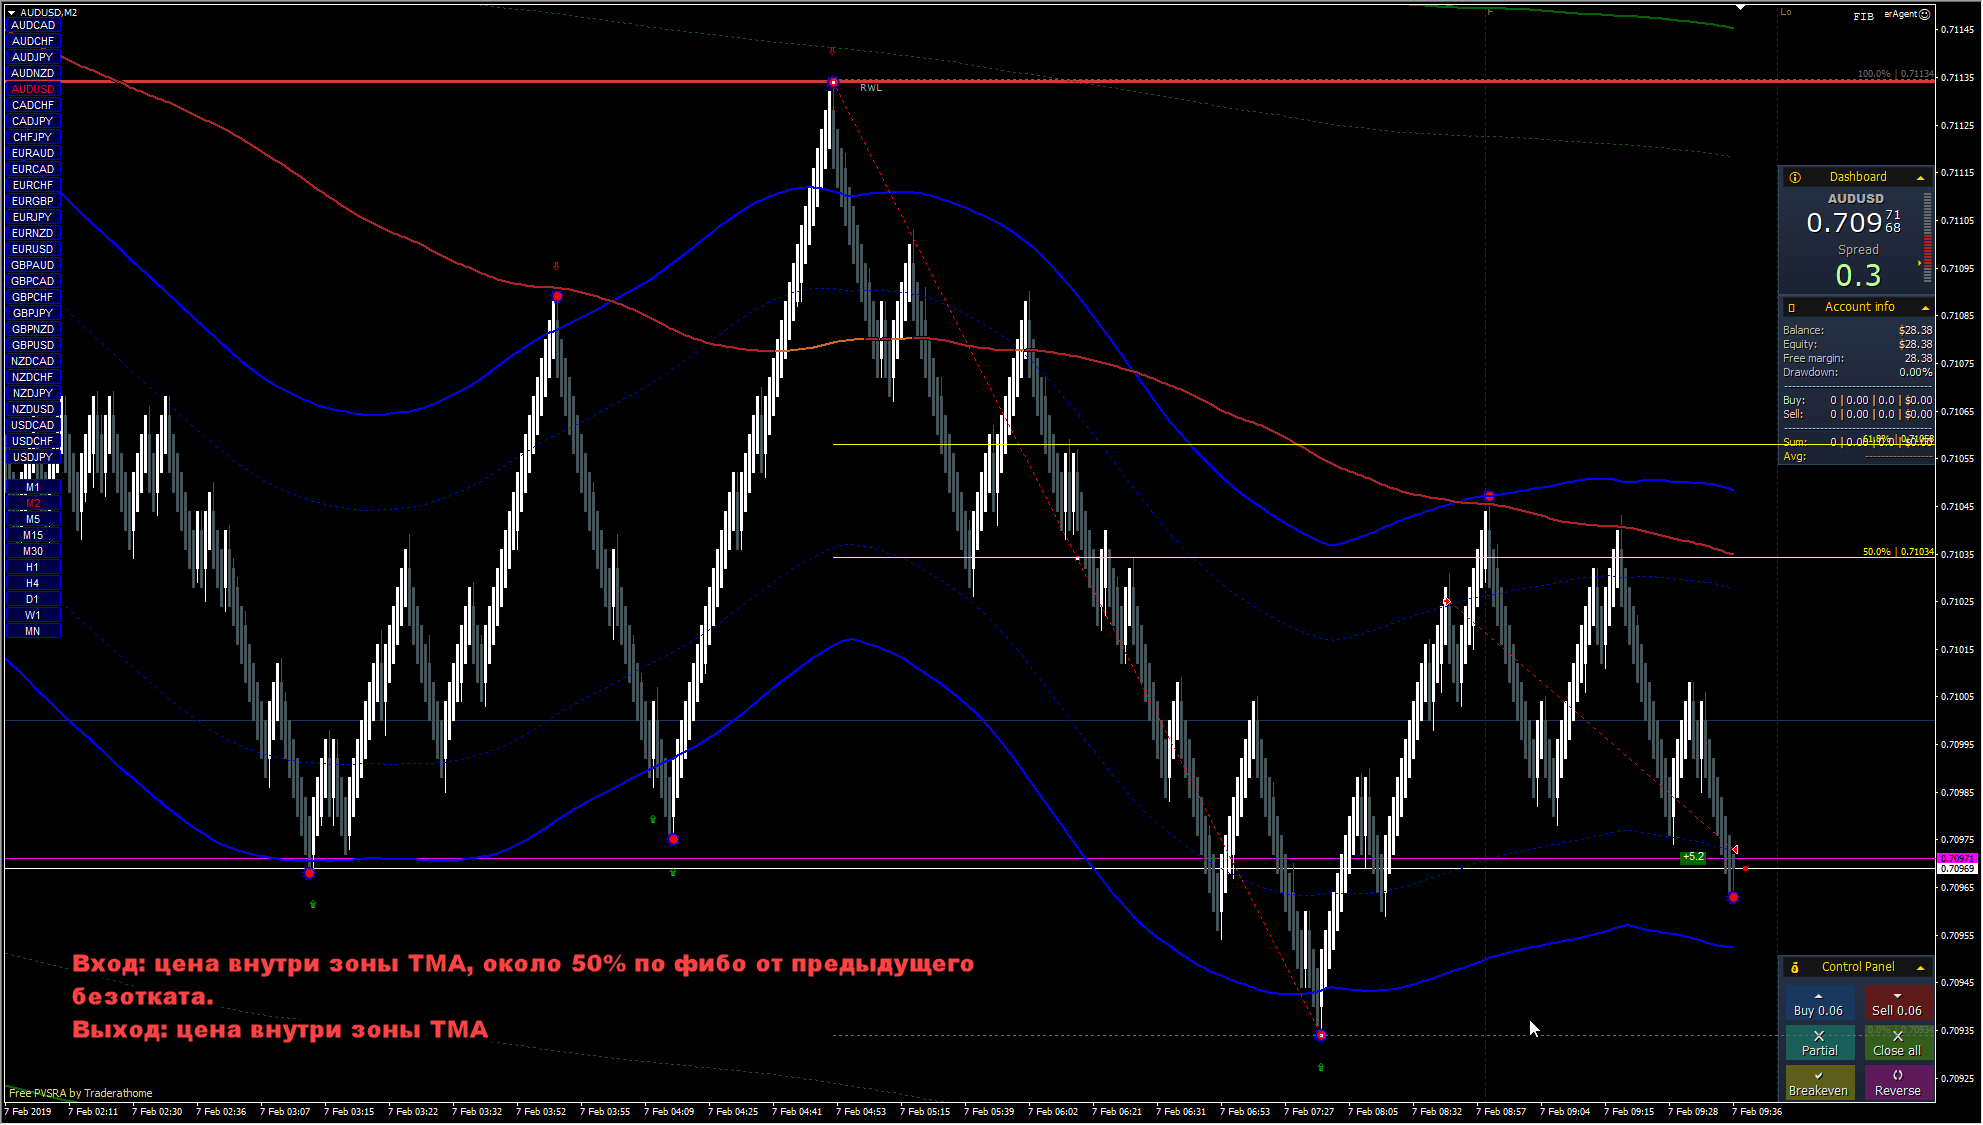Click the Dashboard spread meter bar
Image resolution: width=1983 pixels, height=1125 pixels.
click(x=1928, y=238)
